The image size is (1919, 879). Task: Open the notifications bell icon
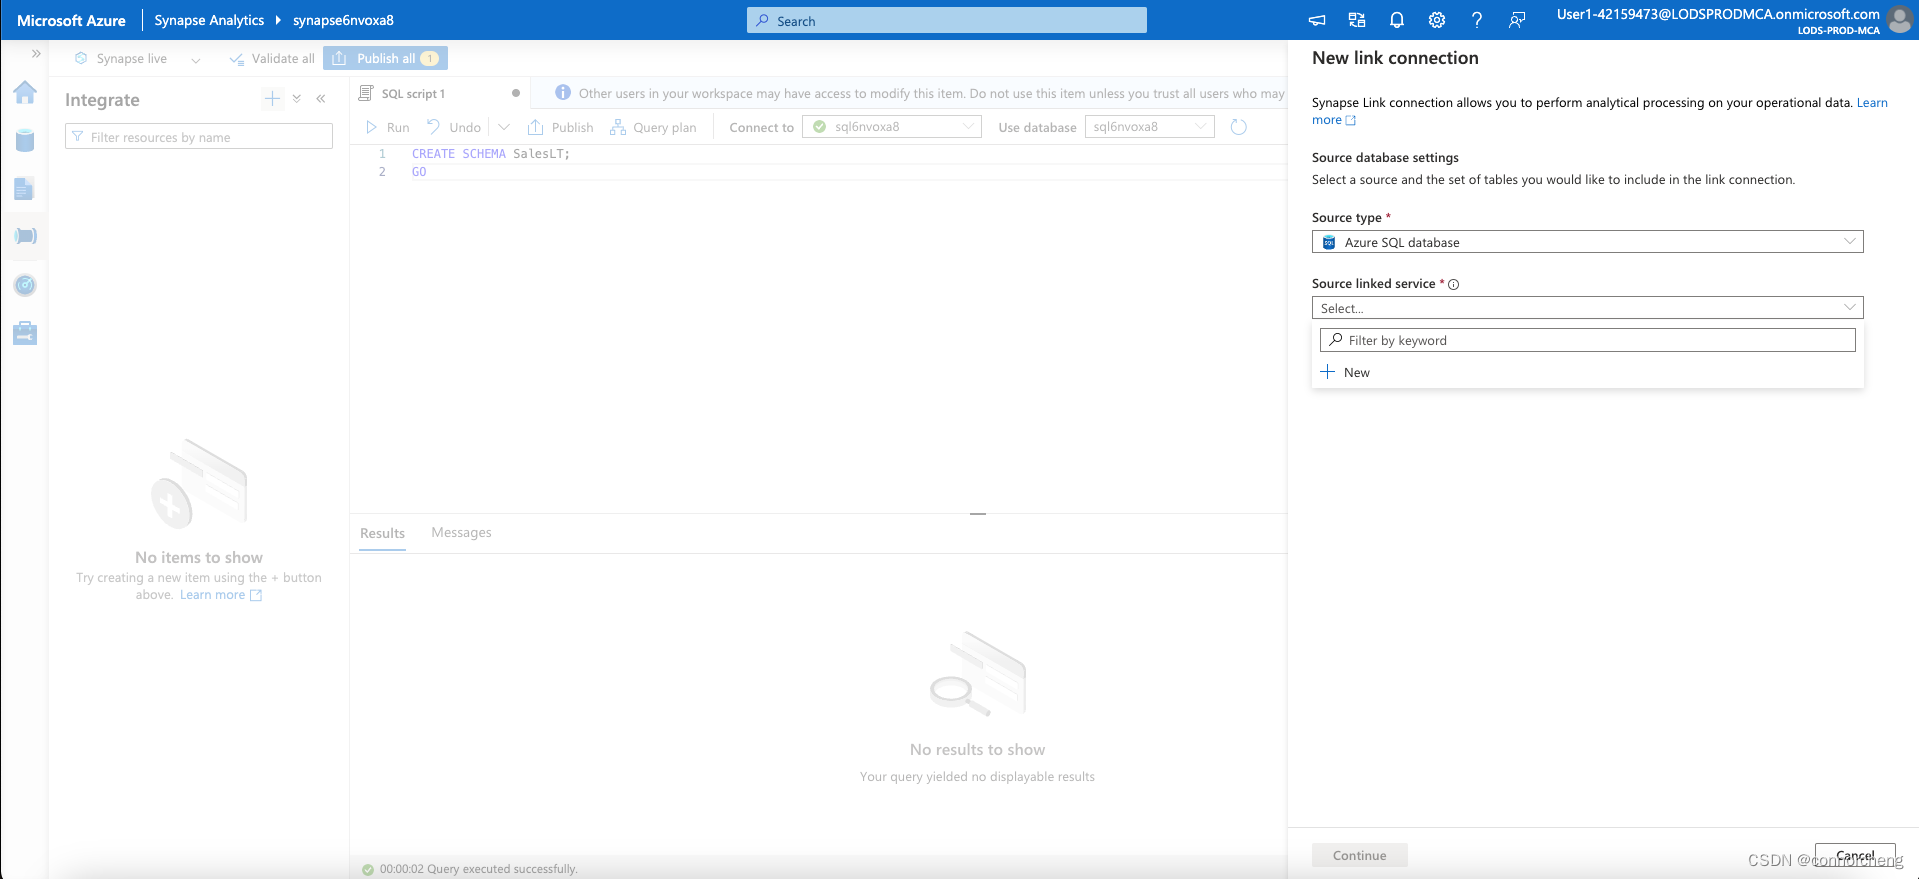tap(1397, 20)
